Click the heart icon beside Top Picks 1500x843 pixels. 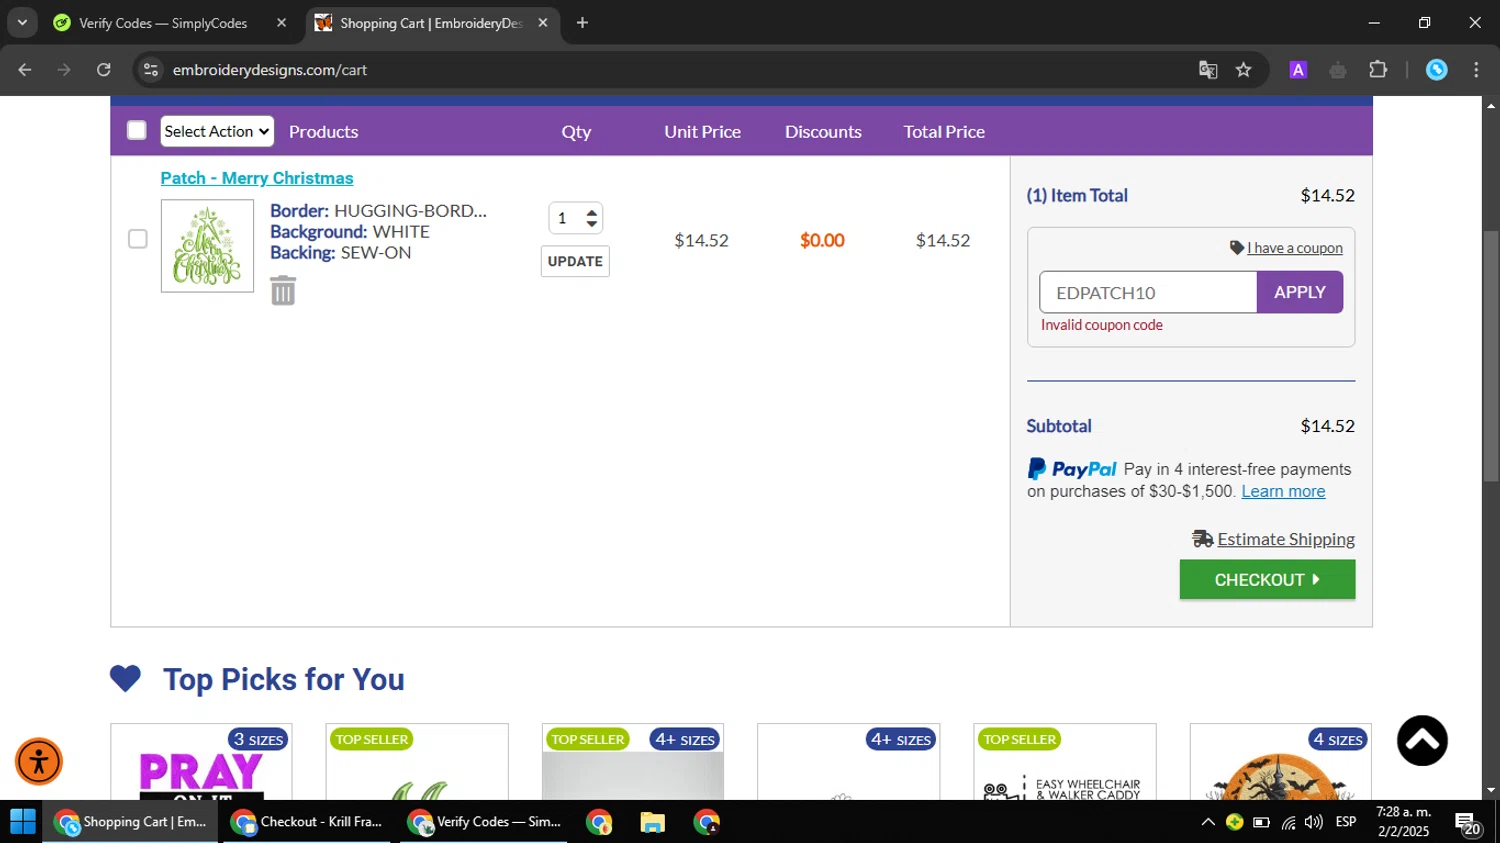pyautogui.click(x=126, y=679)
